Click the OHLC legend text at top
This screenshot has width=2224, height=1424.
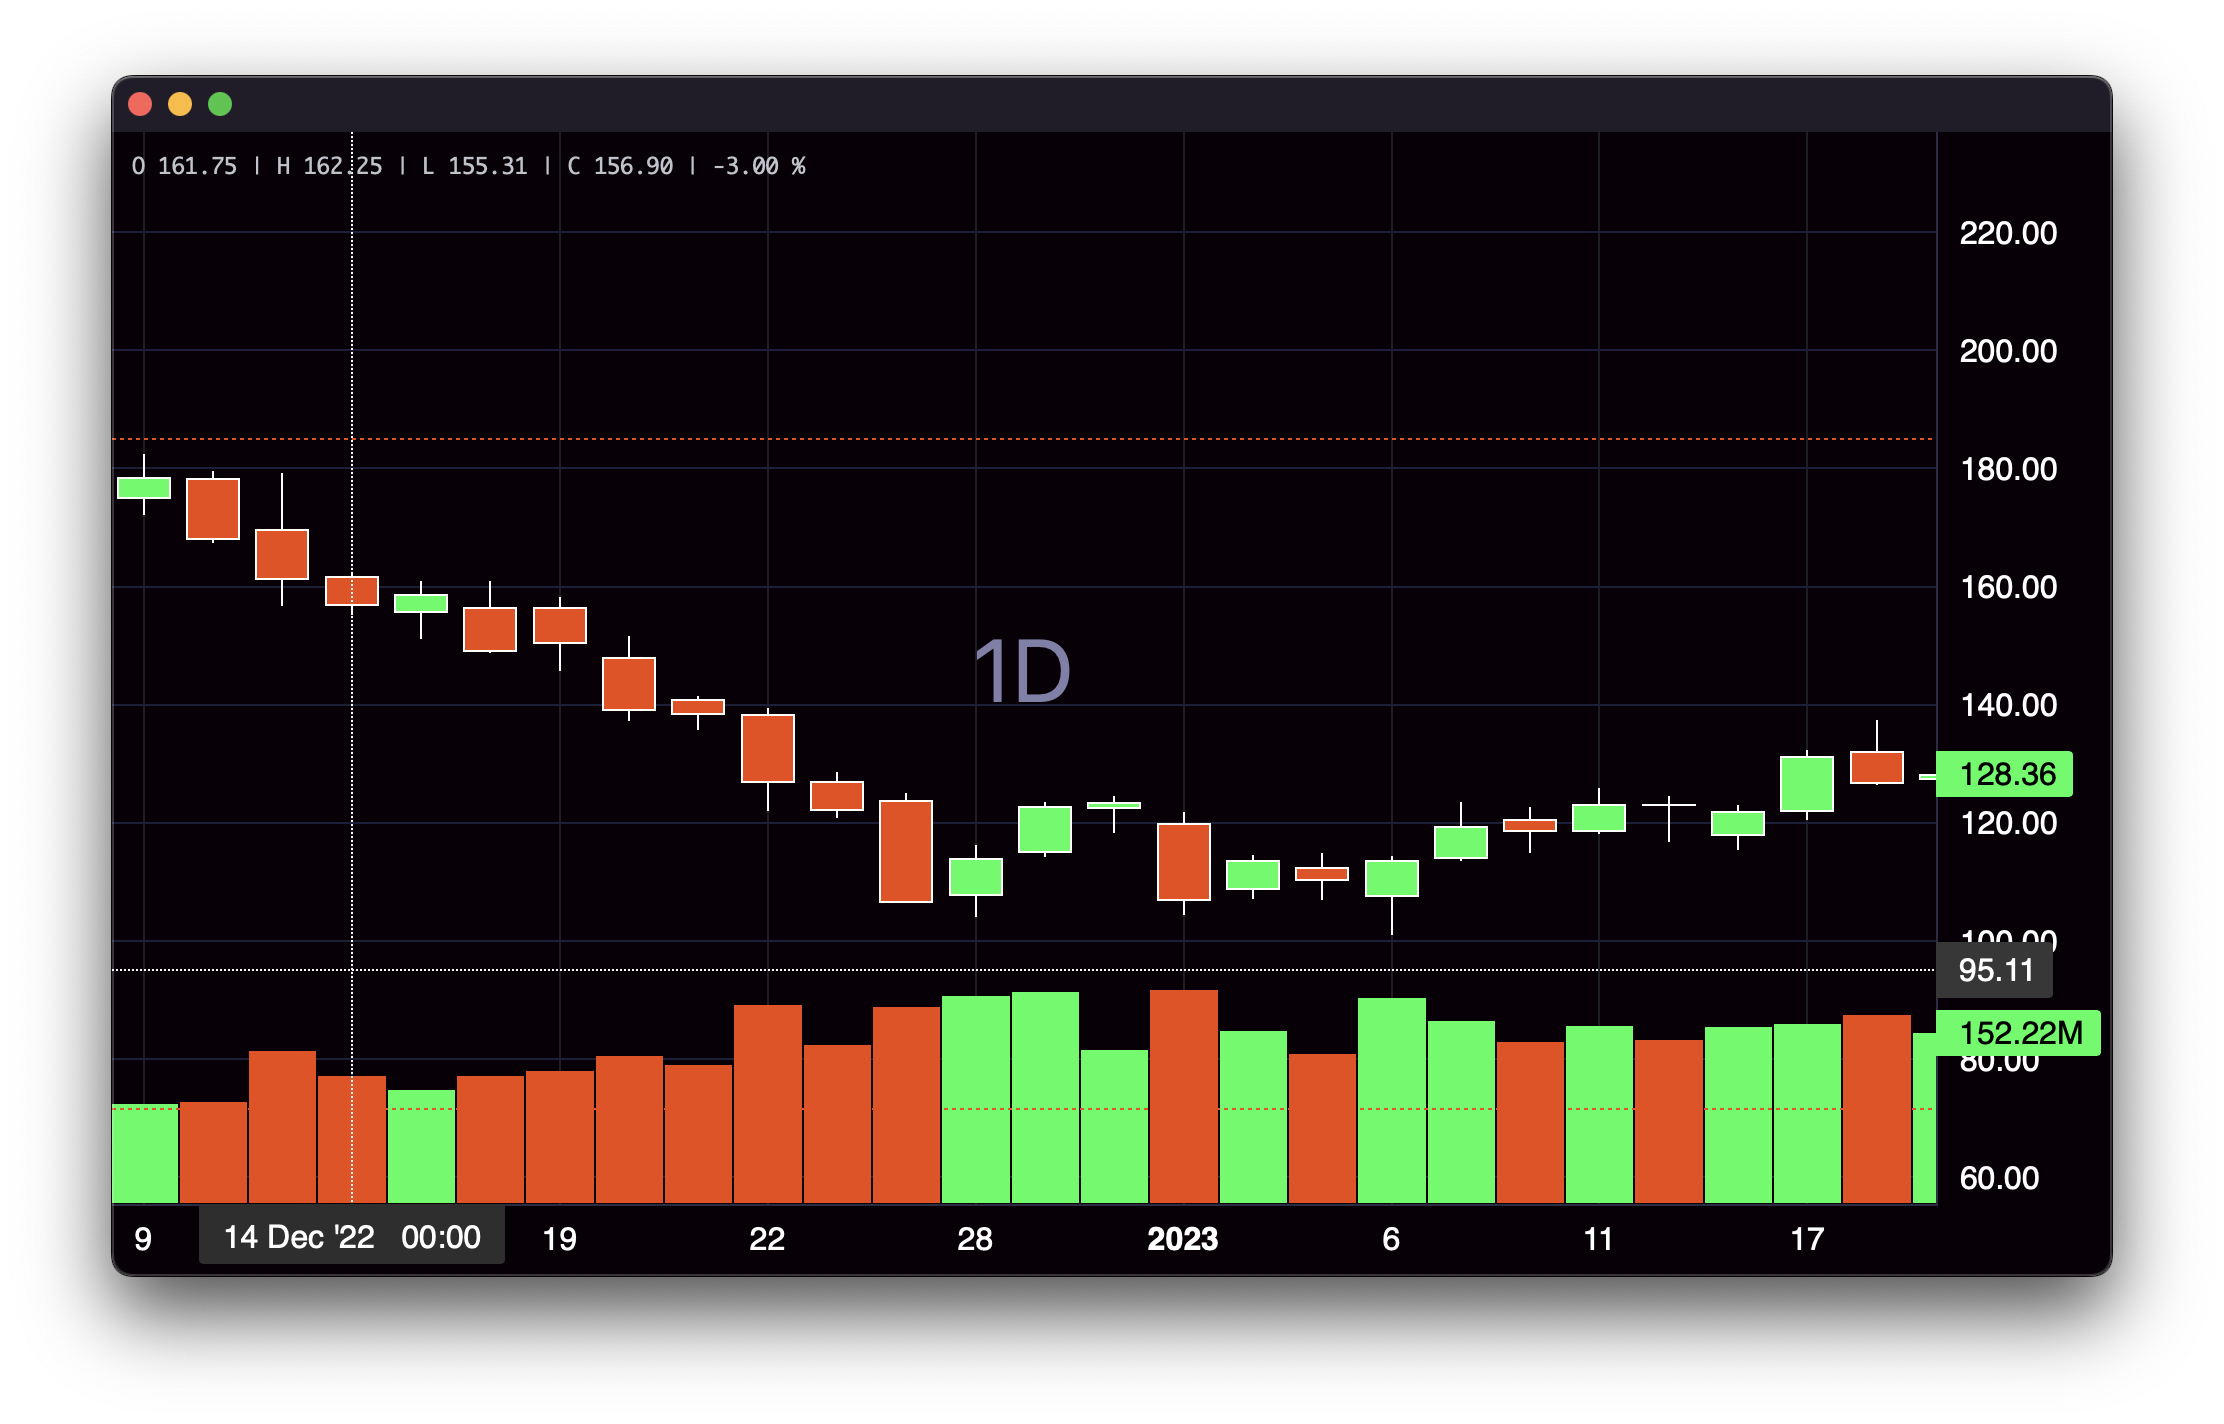(x=468, y=166)
